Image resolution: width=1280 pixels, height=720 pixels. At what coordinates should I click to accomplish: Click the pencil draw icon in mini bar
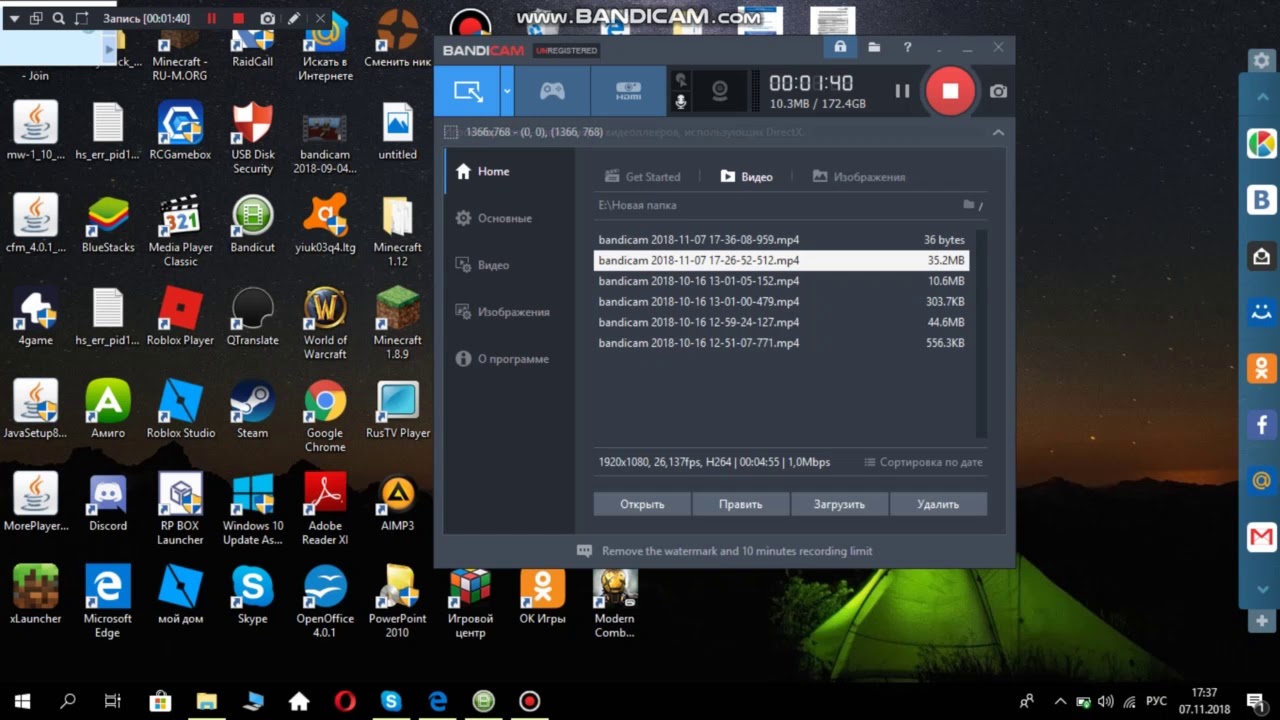pos(294,19)
